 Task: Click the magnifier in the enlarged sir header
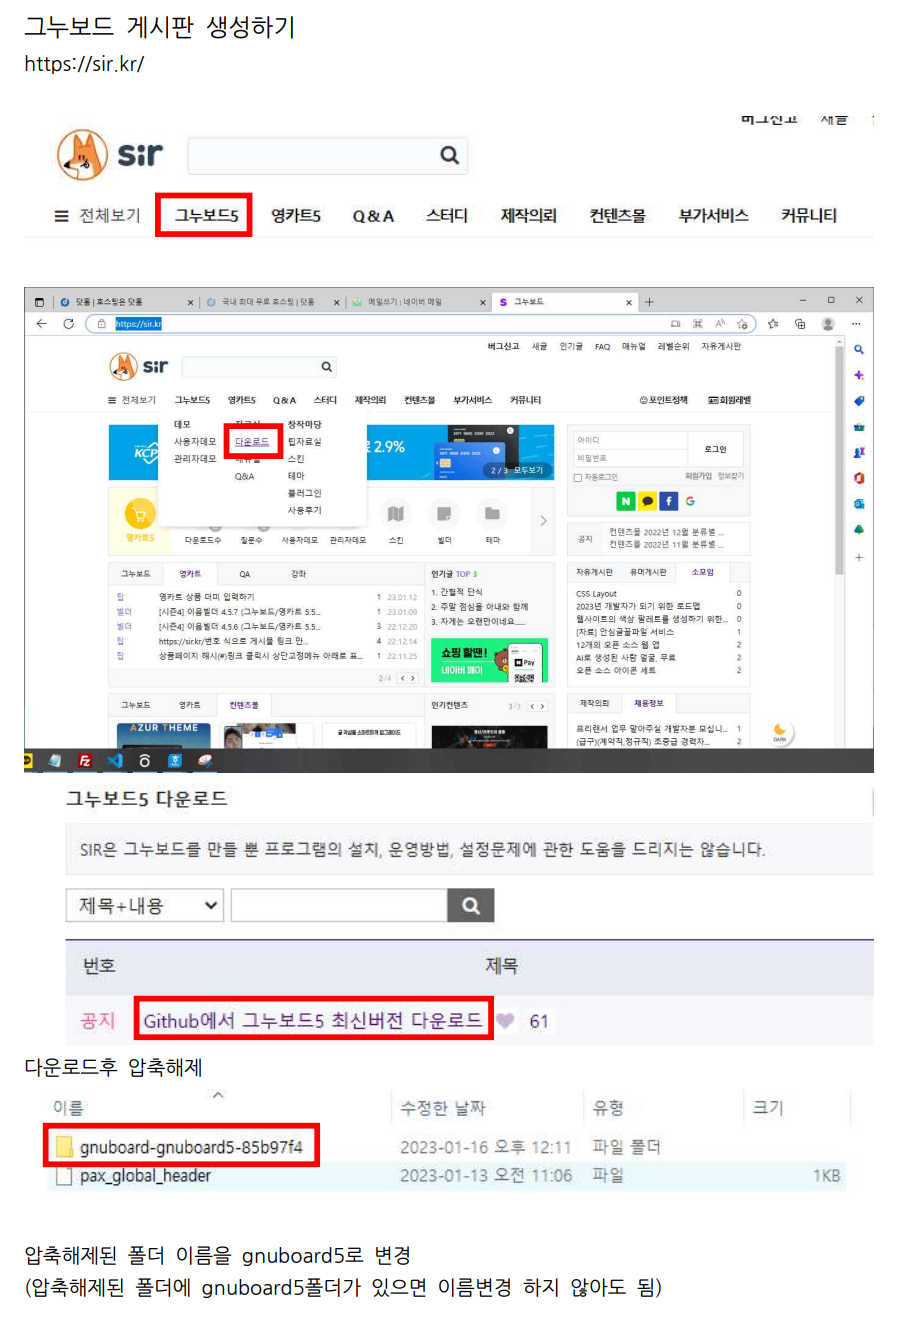click(x=450, y=155)
